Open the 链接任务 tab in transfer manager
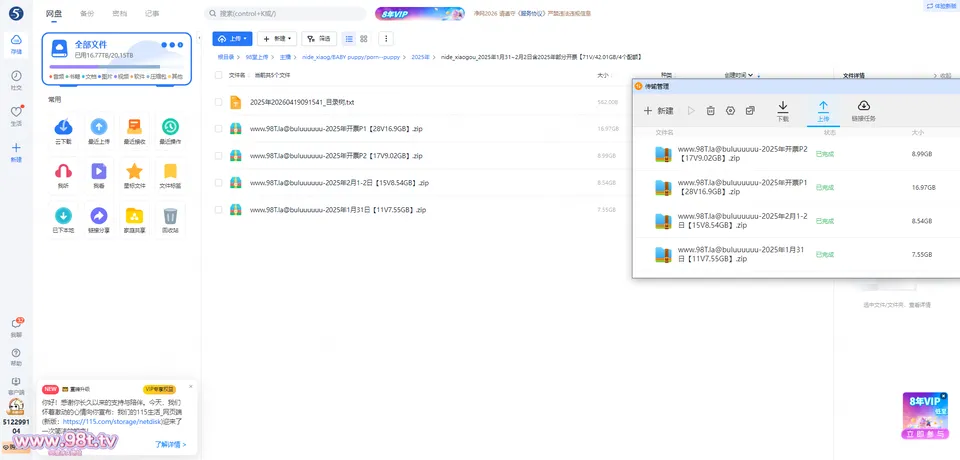Image resolution: width=960 pixels, height=460 pixels. (864, 112)
